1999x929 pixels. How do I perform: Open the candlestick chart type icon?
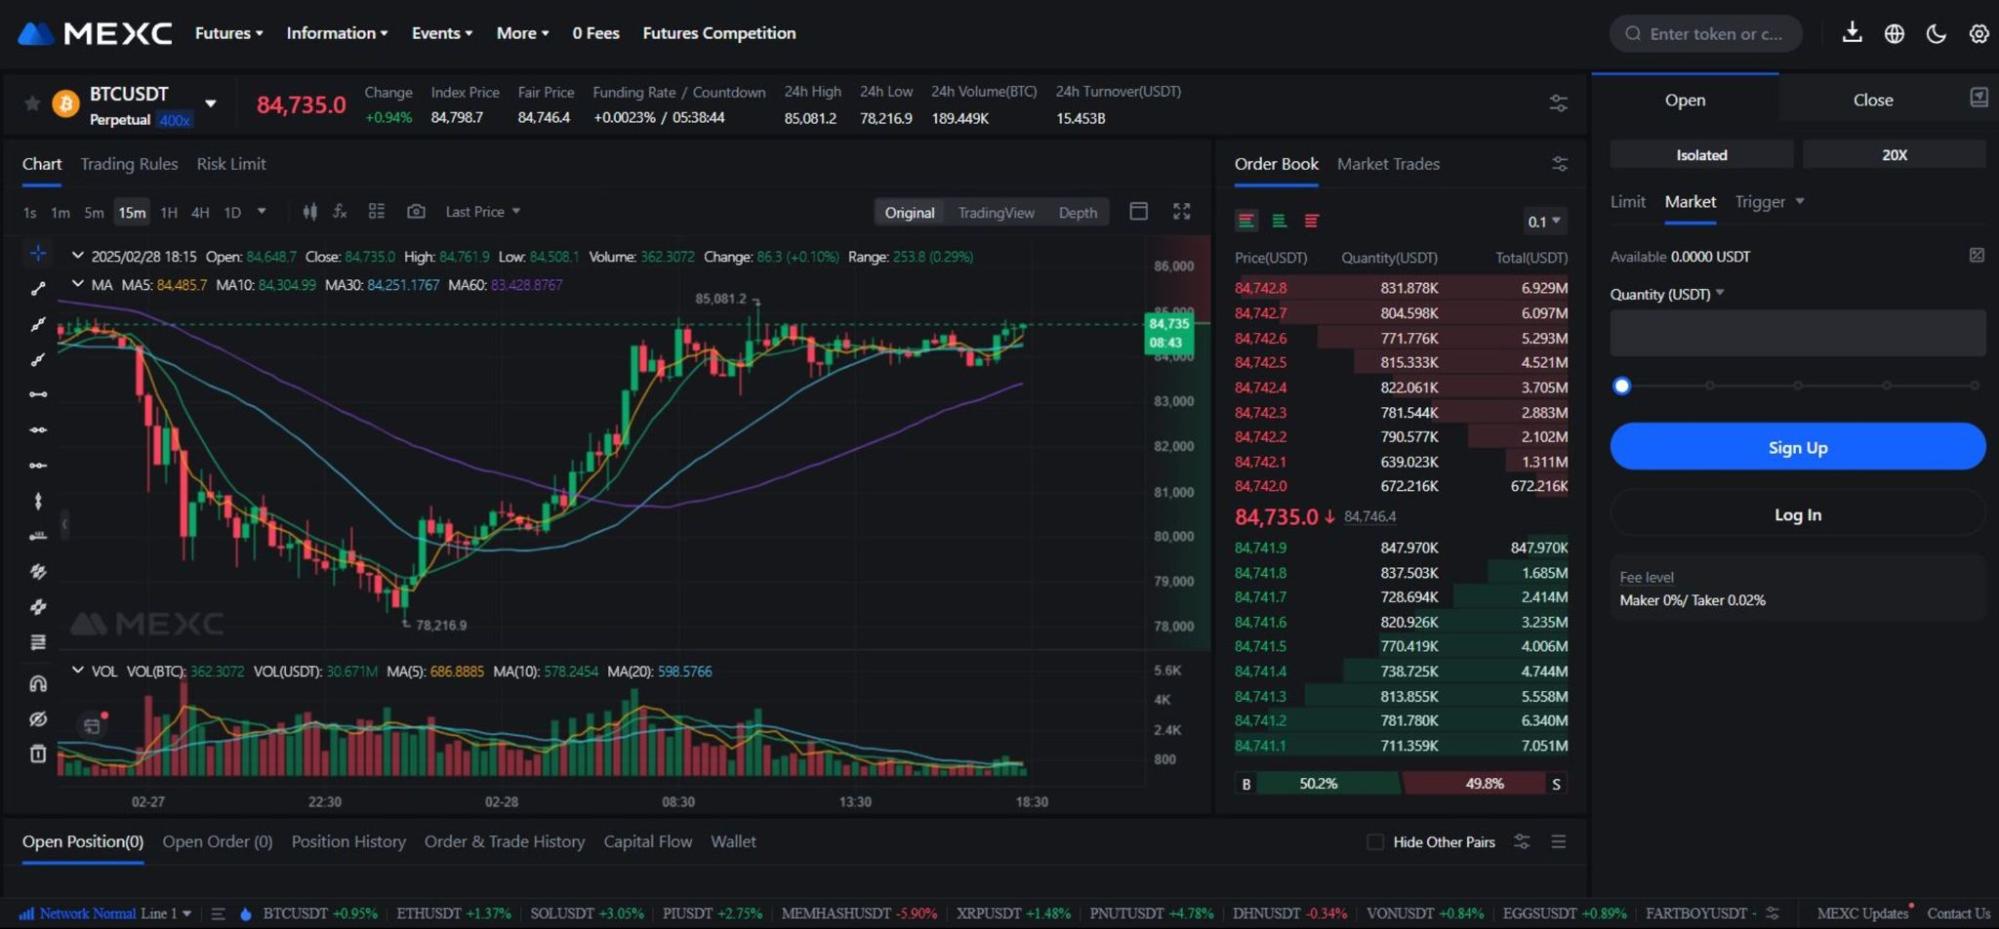[x=310, y=212]
